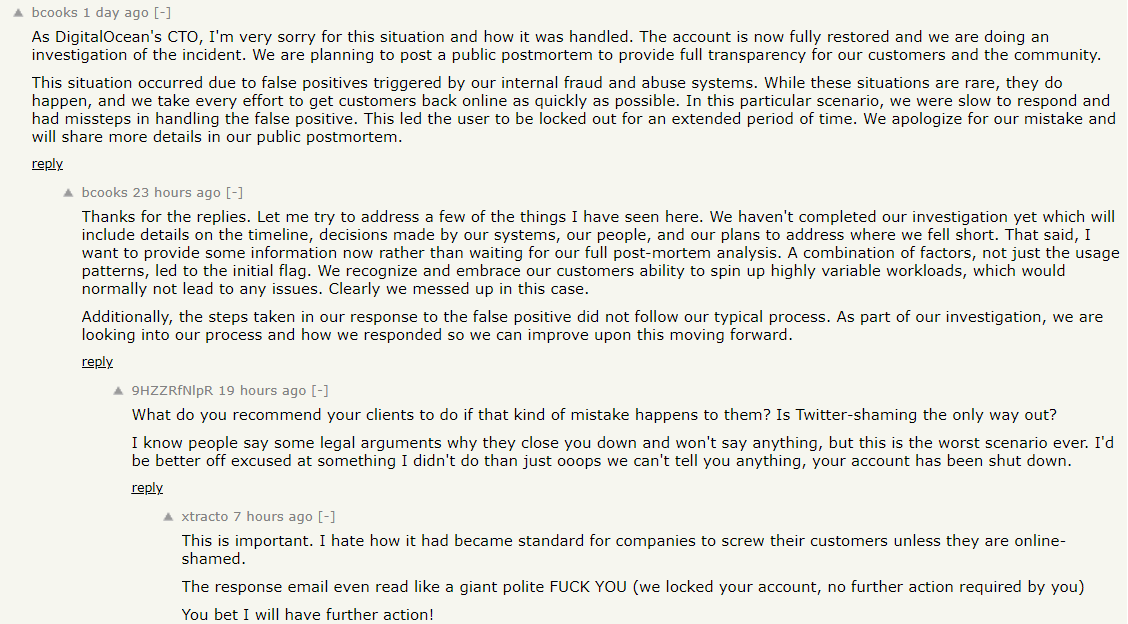Image resolution: width=1128 pixels, height=624 pixels.
Task: Open the "19 hours ago" comment permalink
Action: (x=262, y=390)
